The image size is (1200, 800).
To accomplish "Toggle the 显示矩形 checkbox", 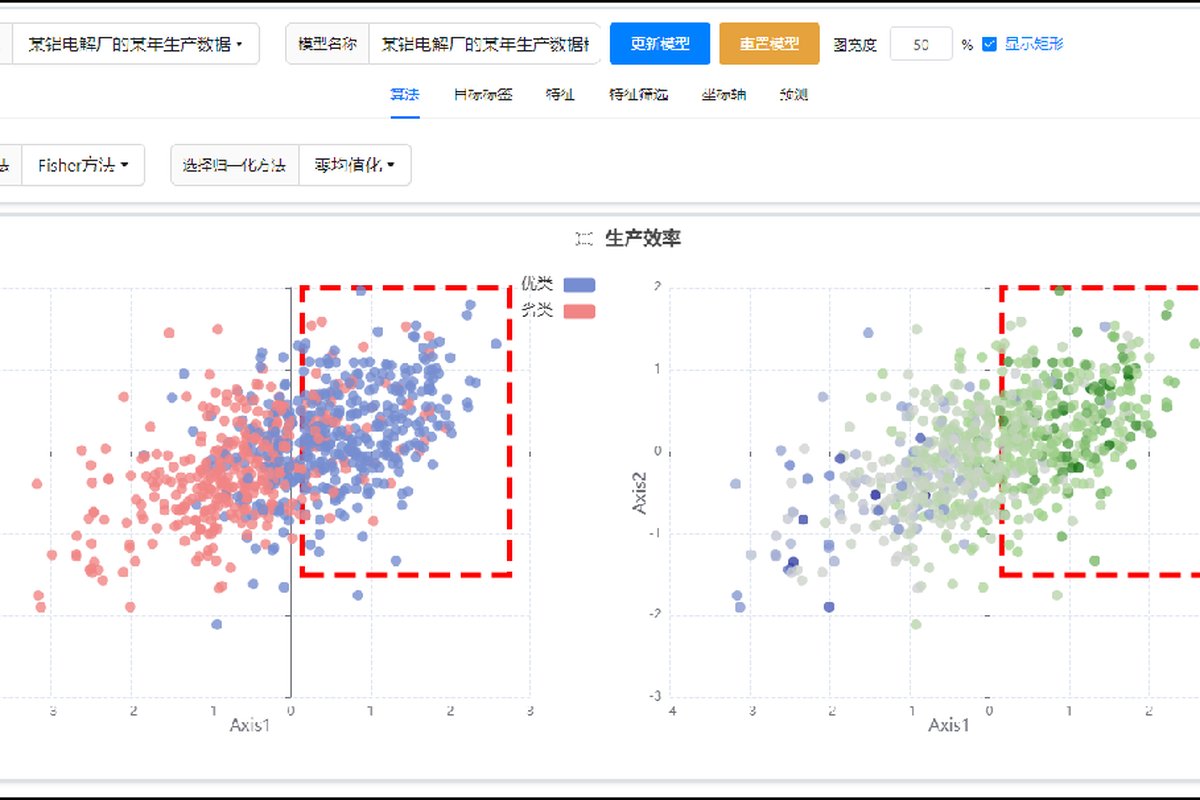I will [990, 44].
